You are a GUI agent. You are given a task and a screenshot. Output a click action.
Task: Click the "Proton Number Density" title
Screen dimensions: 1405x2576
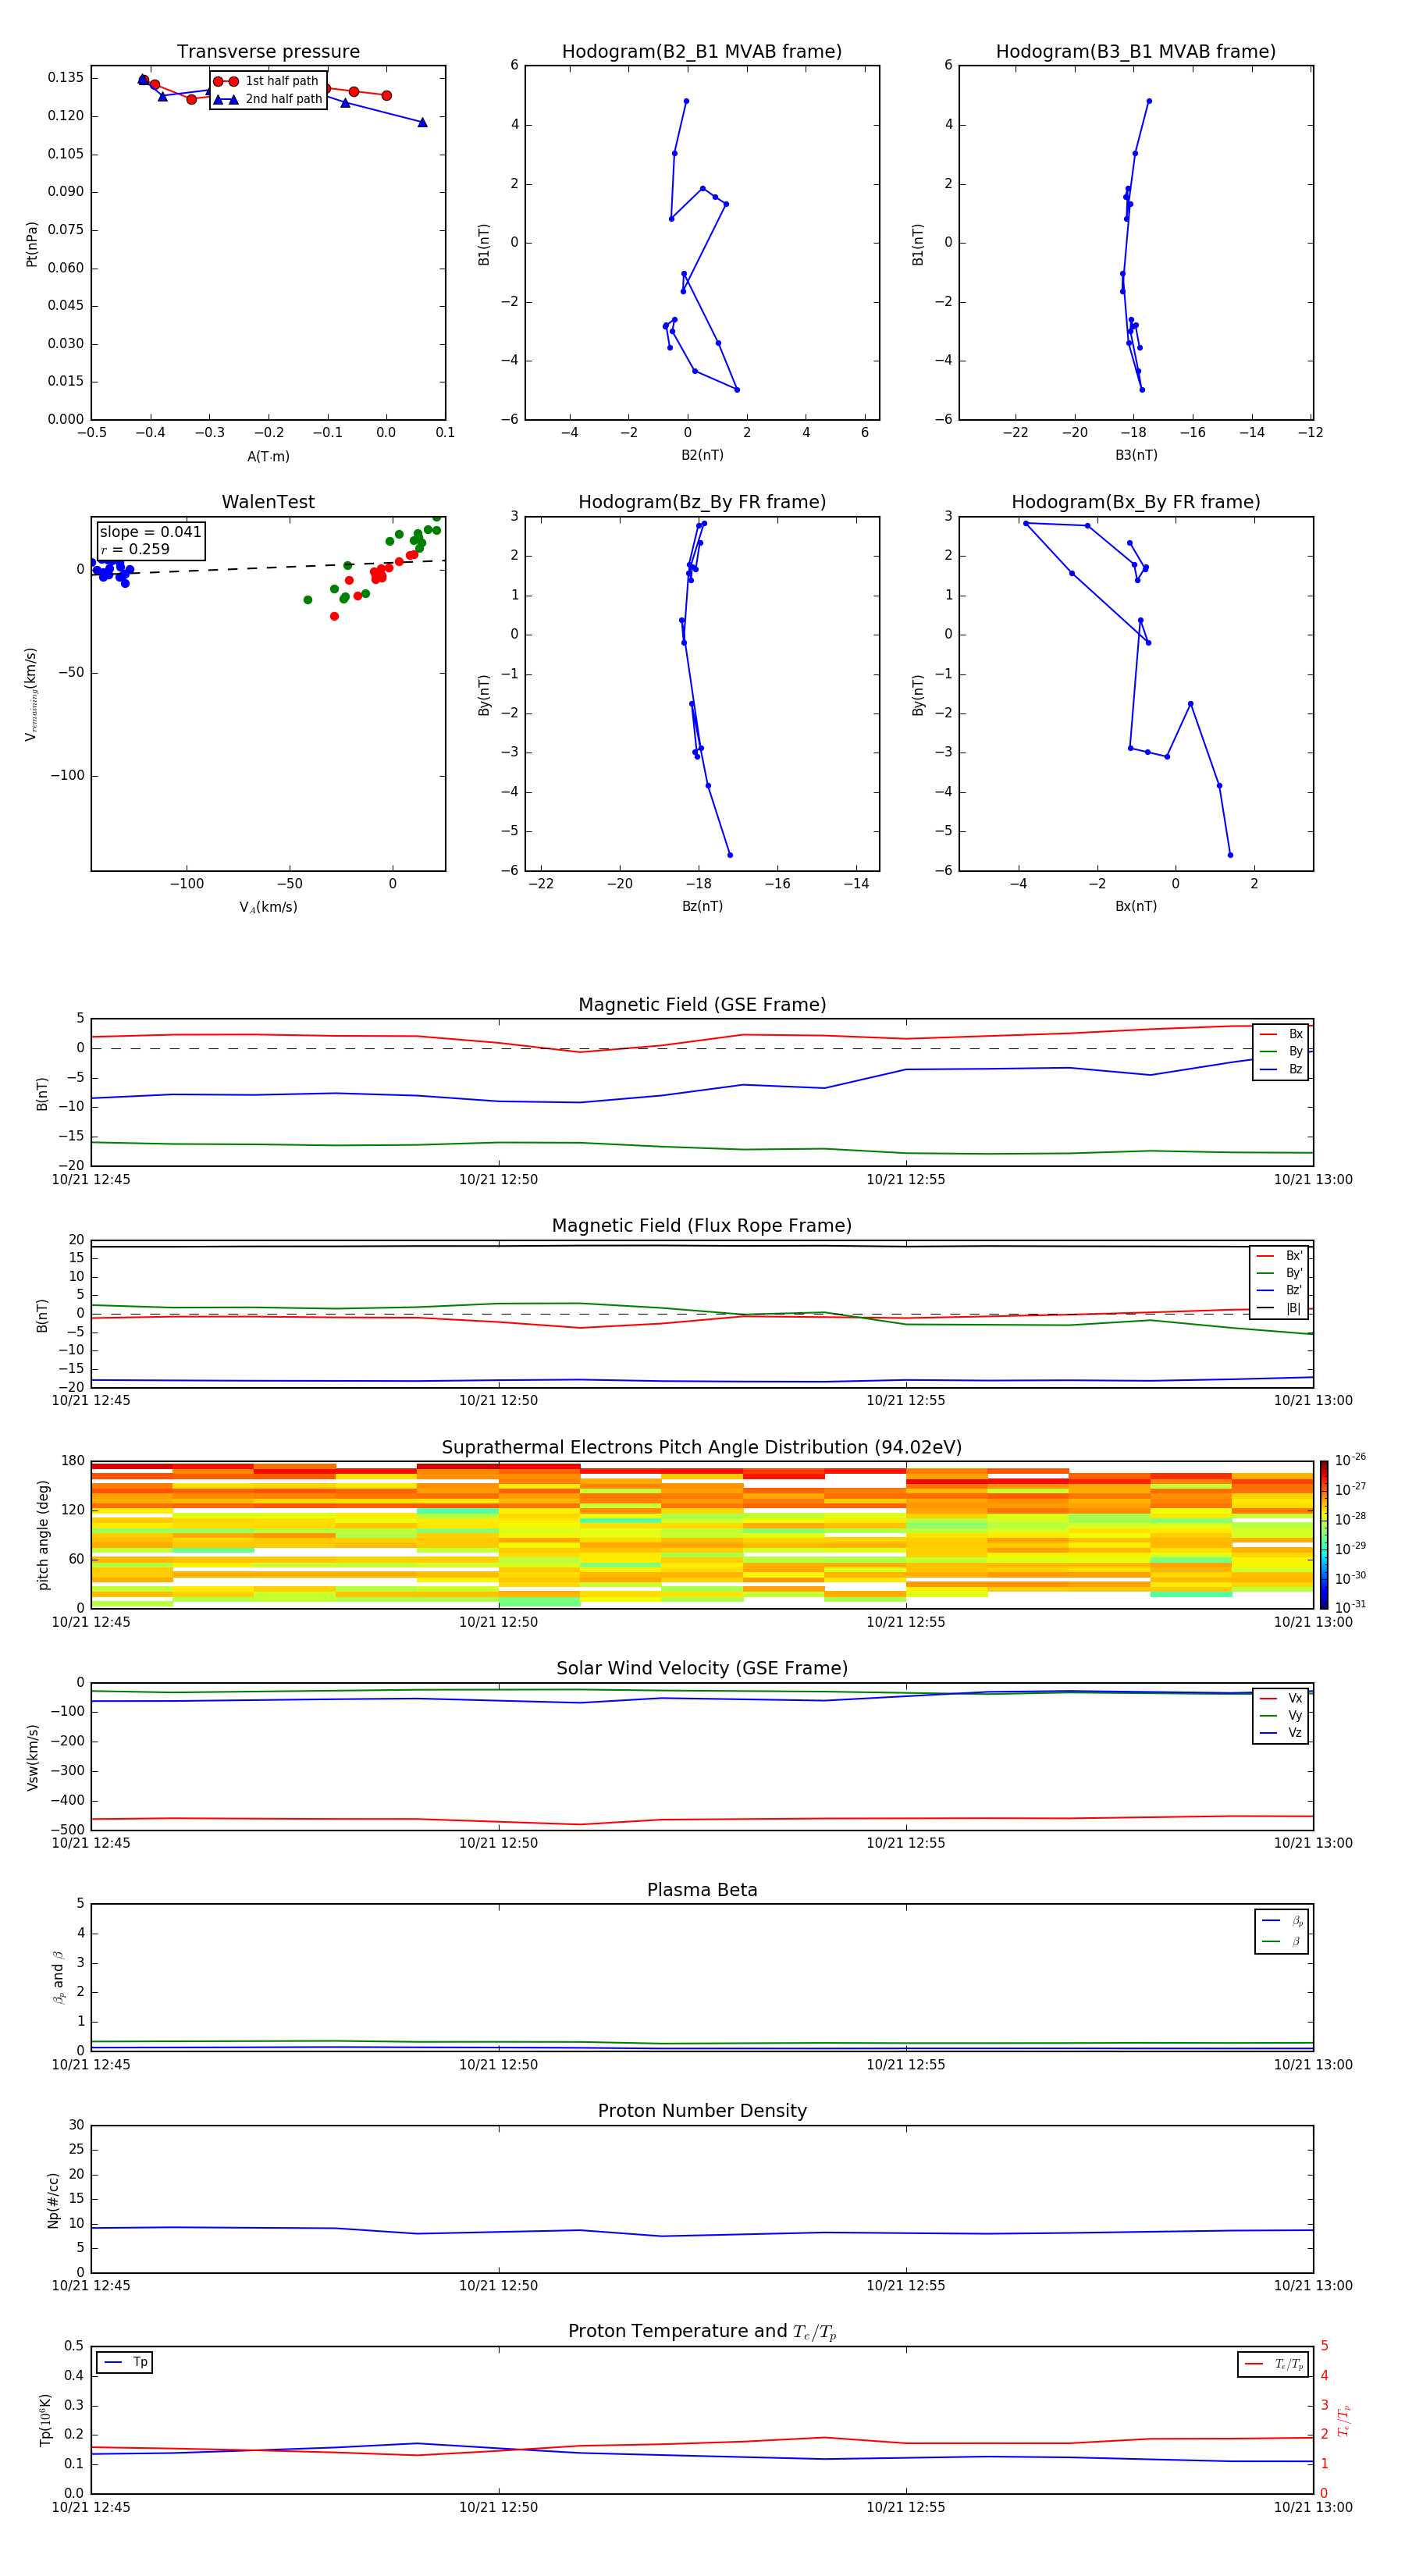pos(702,2112)
